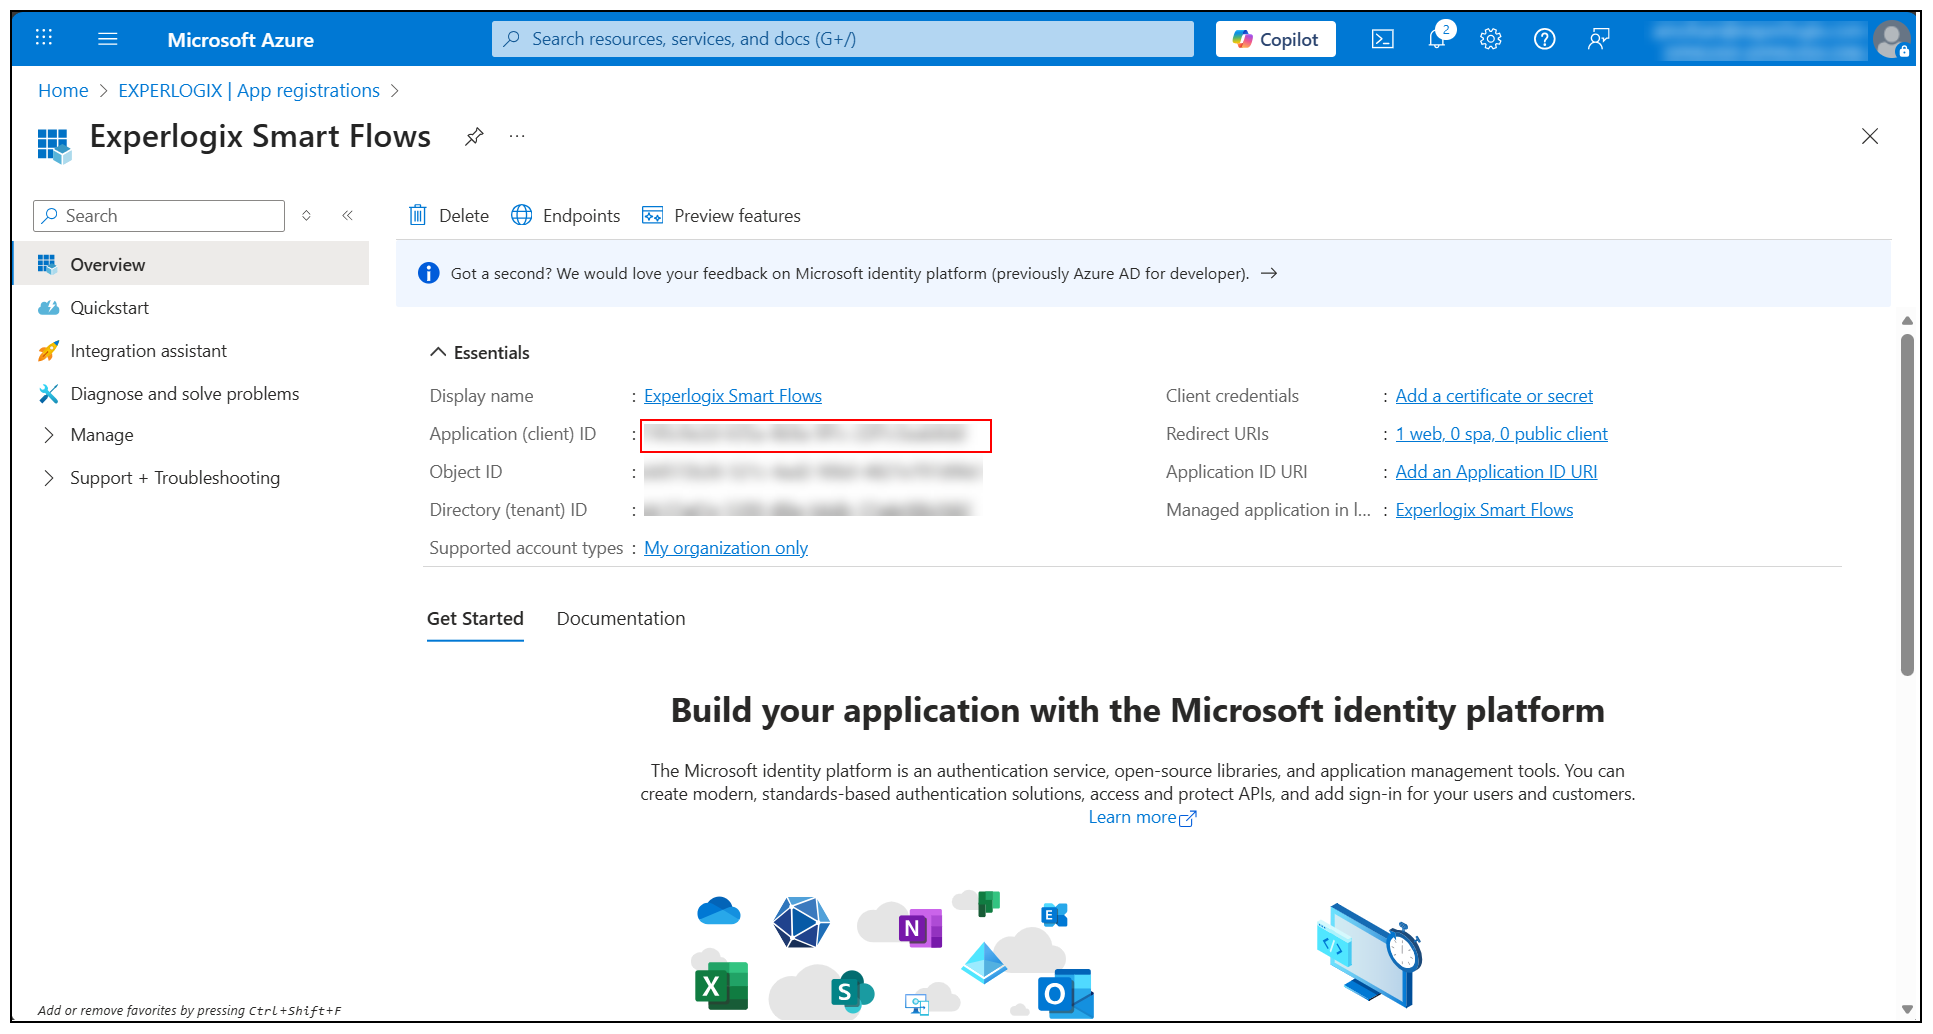This screenshot has width=1933, height=1034.
Task: Click the vertical scrollbar thumb
Action: [1907, 505]
